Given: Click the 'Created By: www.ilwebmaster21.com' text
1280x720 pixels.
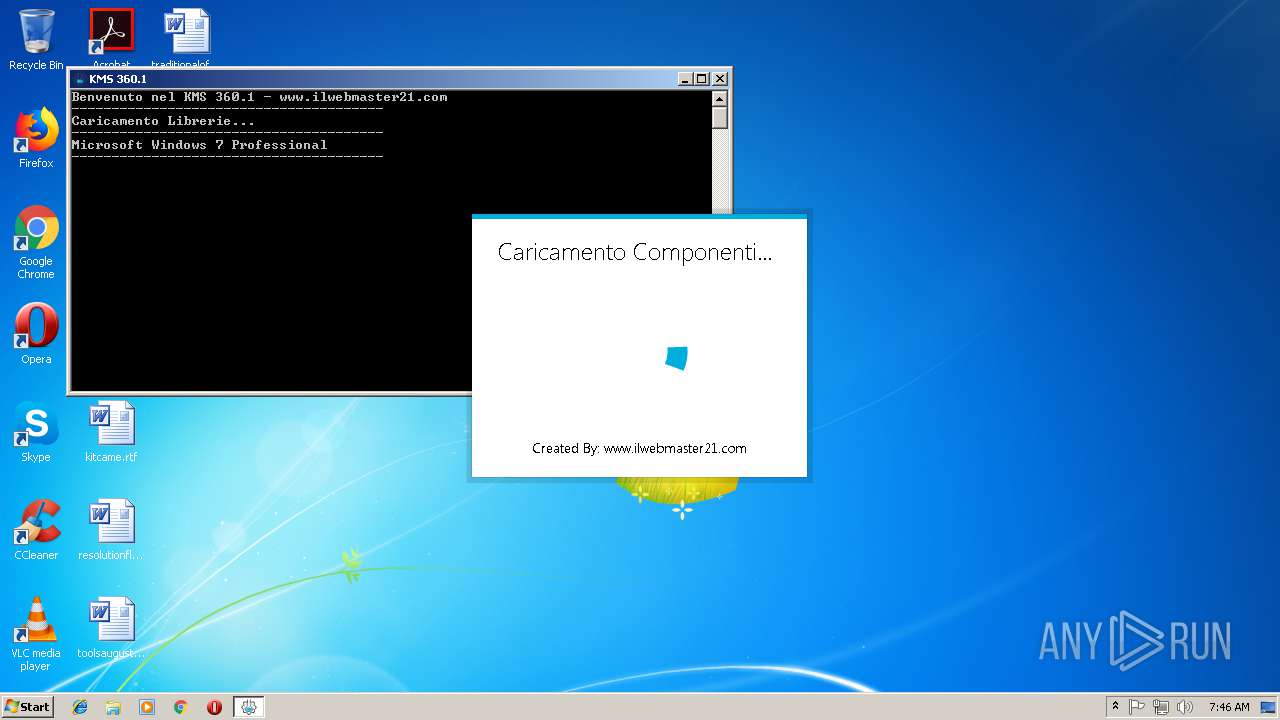Looking at the screenshot, I should click(639, 448).
